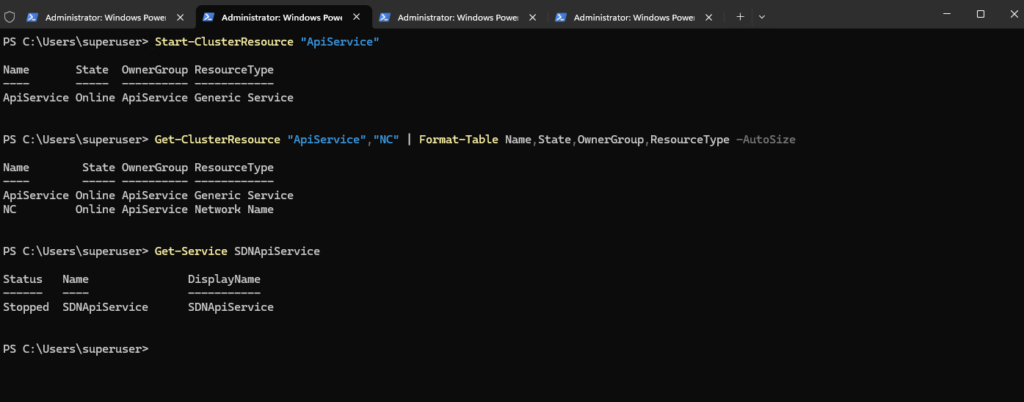Click the PowerShell icon on the third tab
The image size is (1024, 402).
click(x=385, y=18)
